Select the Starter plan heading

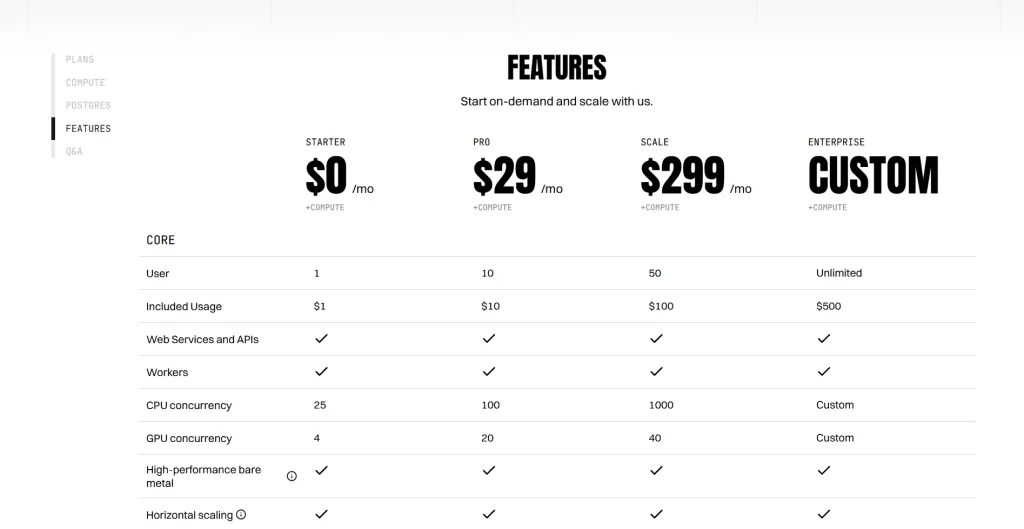click(x=325, y=142)
